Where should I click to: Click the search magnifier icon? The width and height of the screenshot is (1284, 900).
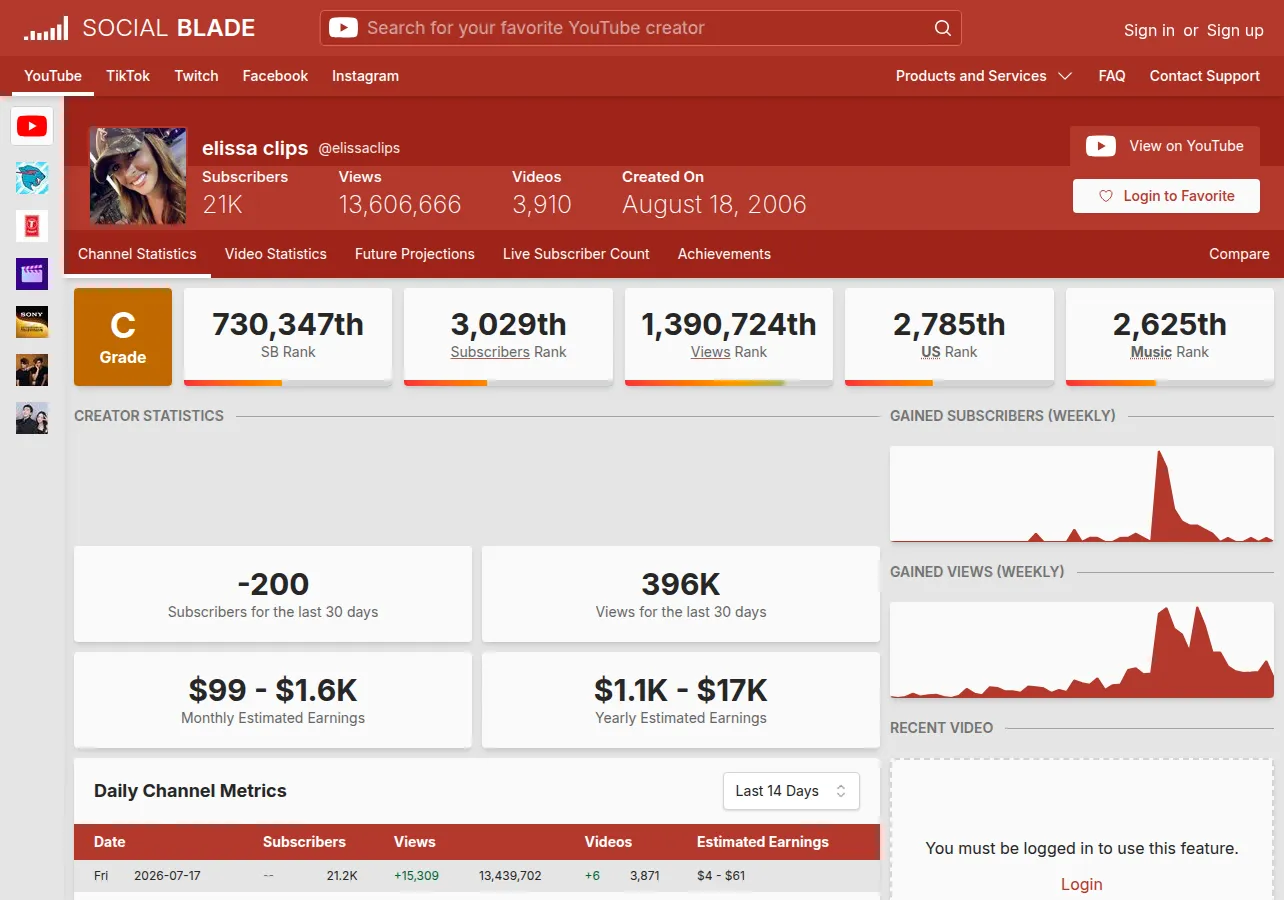coord(942,28)
